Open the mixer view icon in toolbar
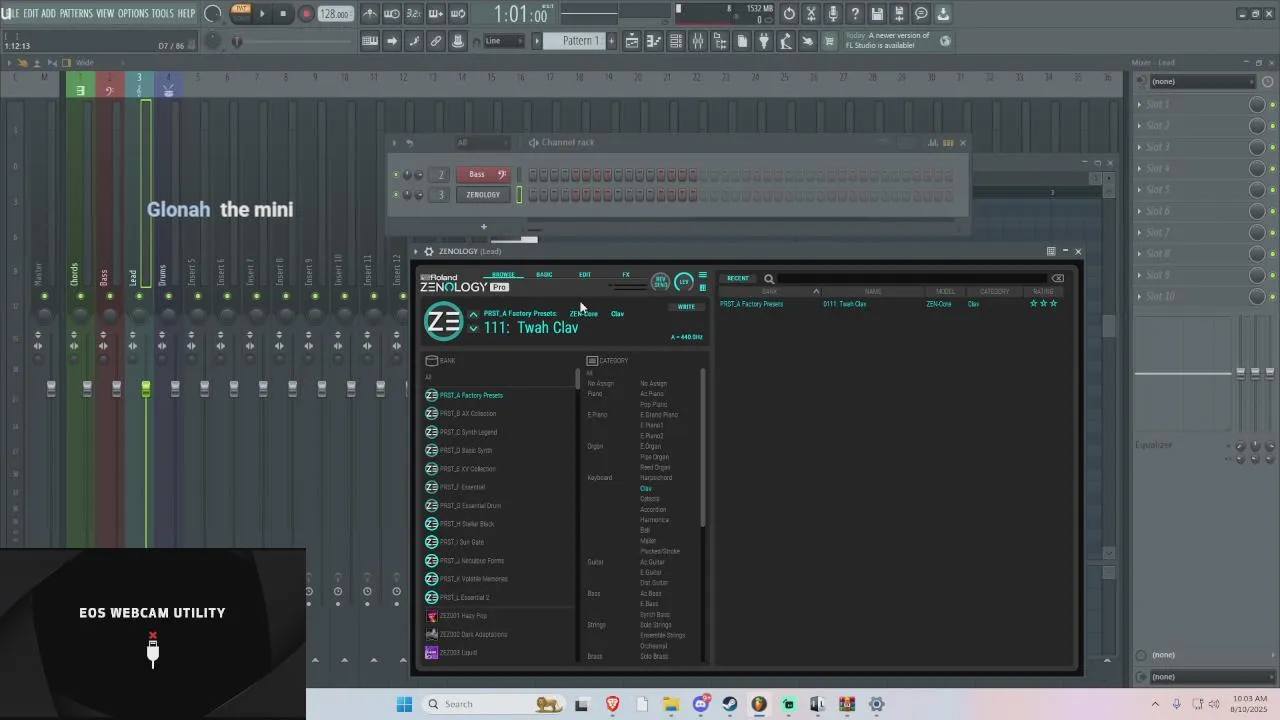This screenshot has width=1280, height=720. click(698, 41)
